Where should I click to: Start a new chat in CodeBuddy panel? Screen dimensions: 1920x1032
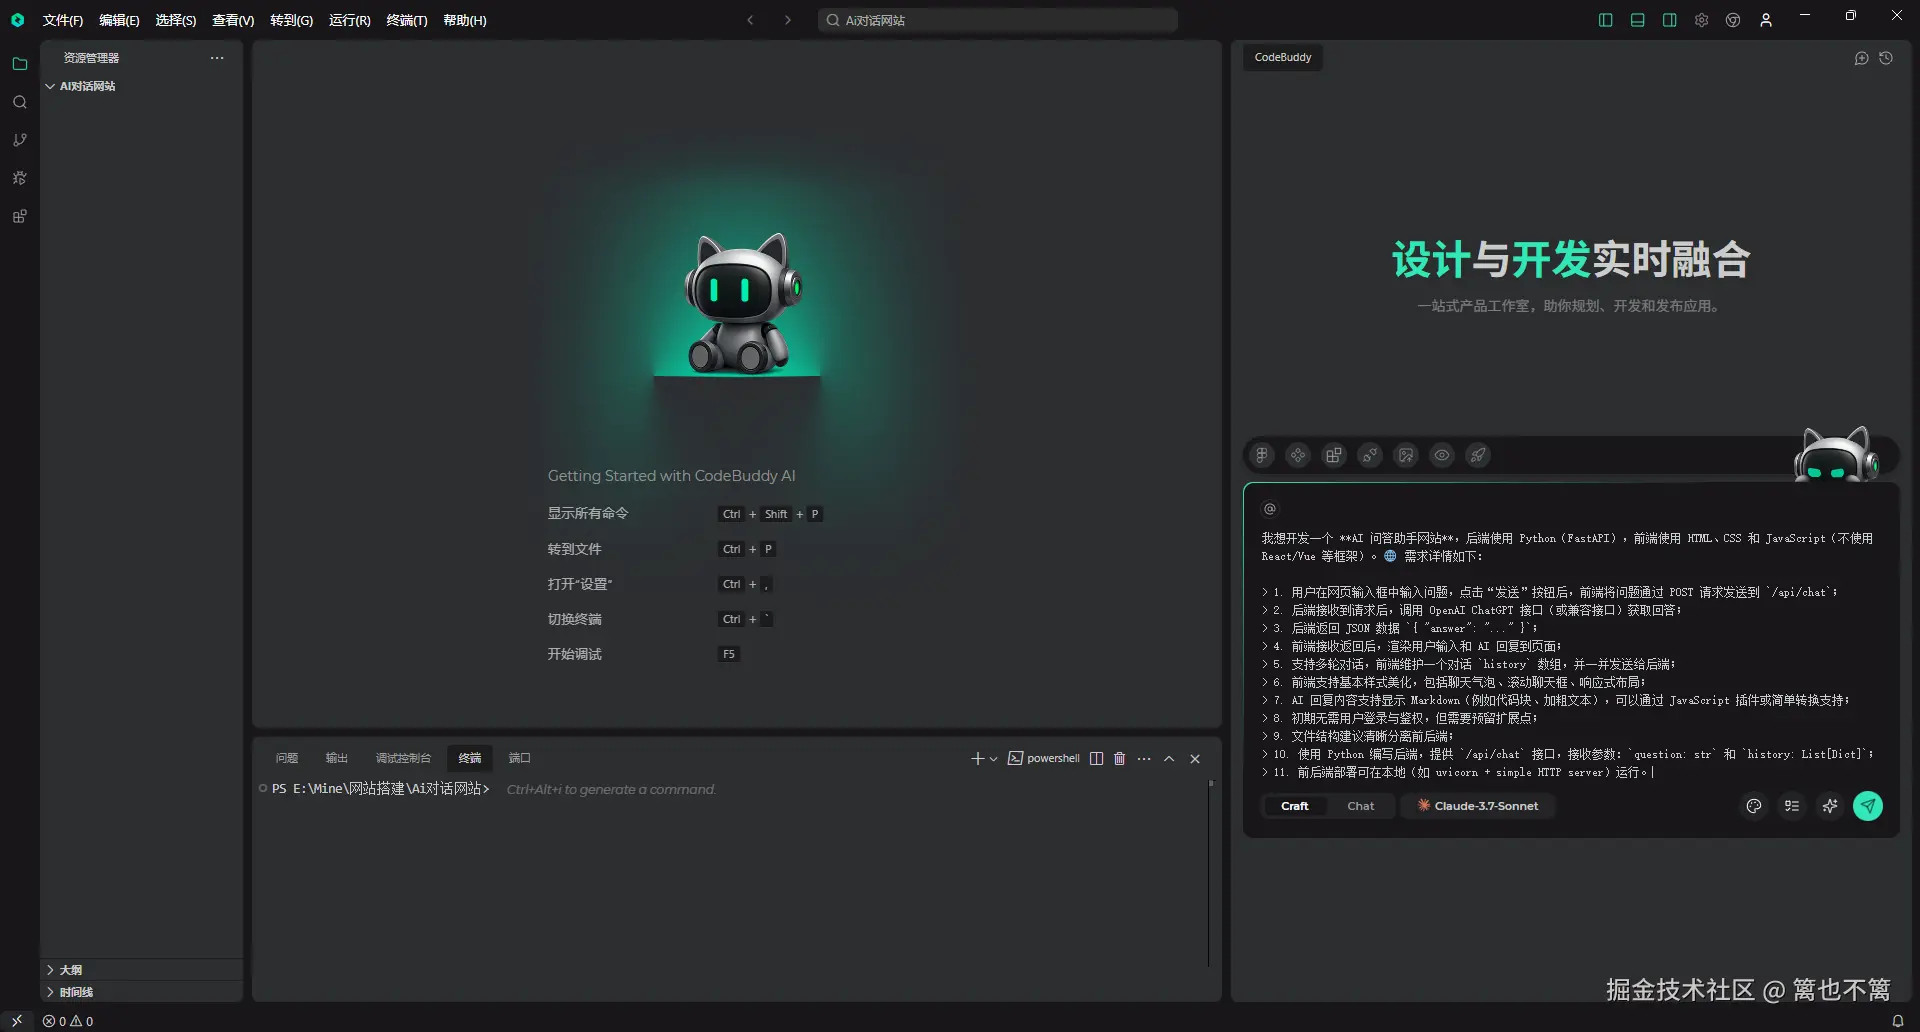[1861, 58]
